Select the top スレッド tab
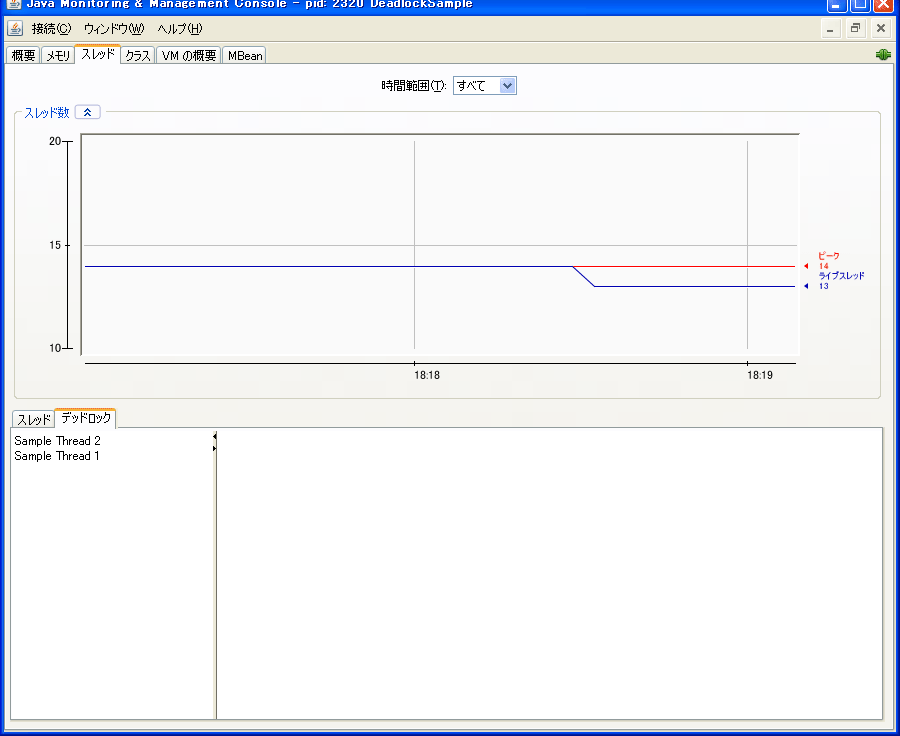Image resolution: width=900 pixels, height=736 pixels. click(98, 54)
